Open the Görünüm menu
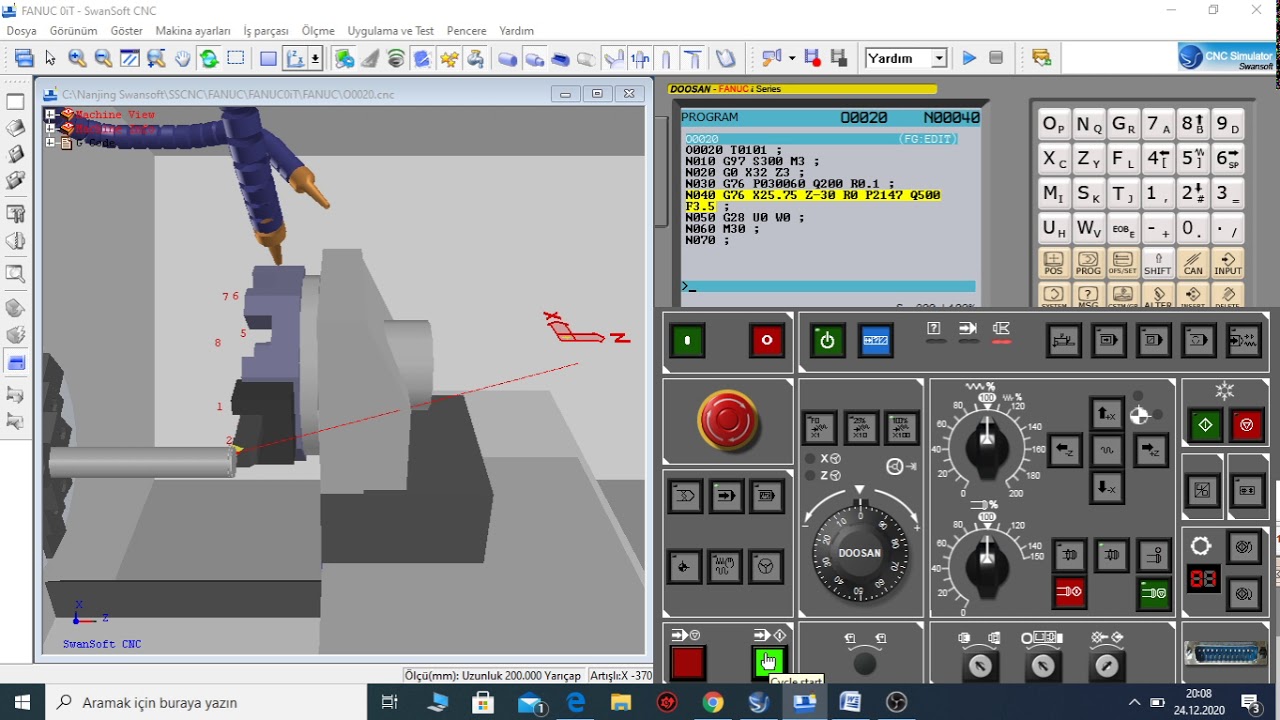Viewport: 1280px width, 720px height. (73, 31)
